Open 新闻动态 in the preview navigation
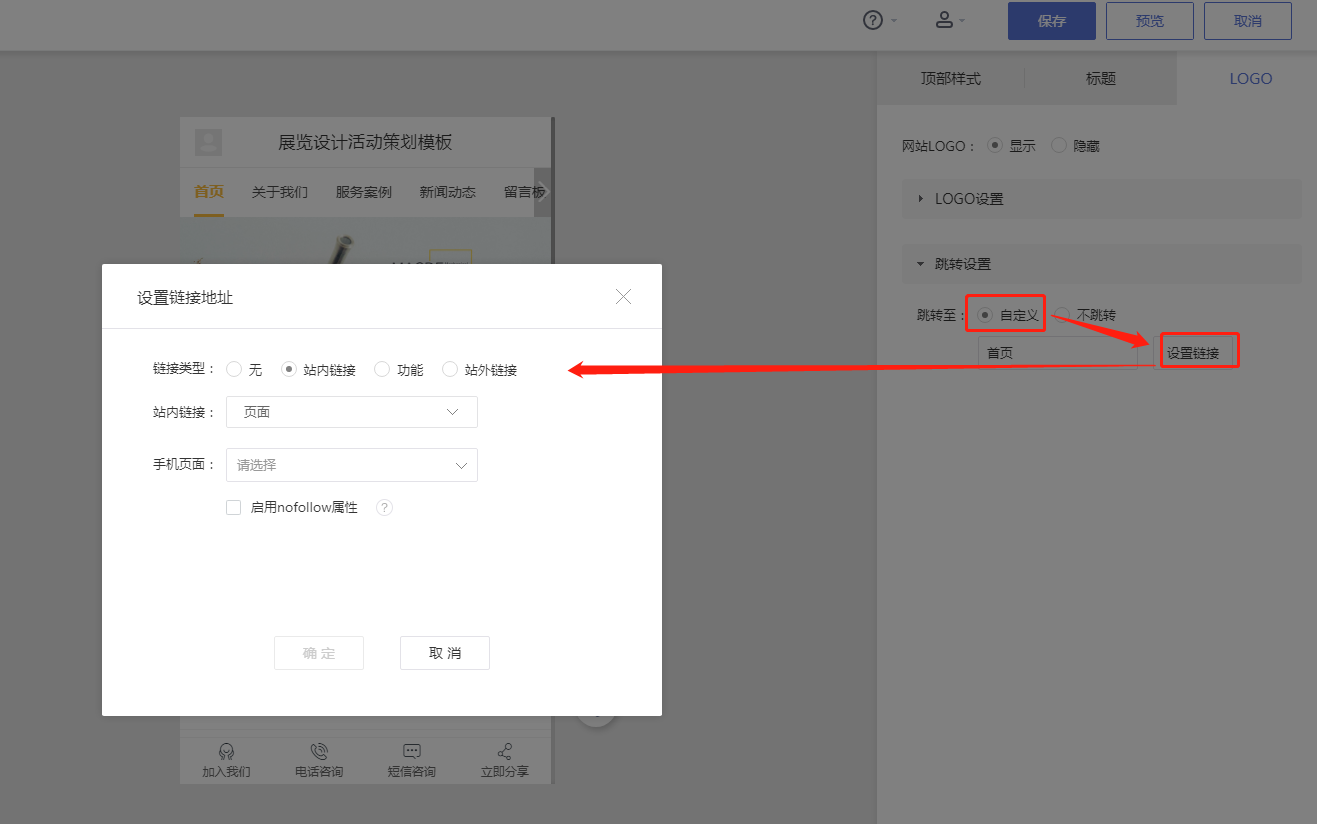 pos(448,192)
